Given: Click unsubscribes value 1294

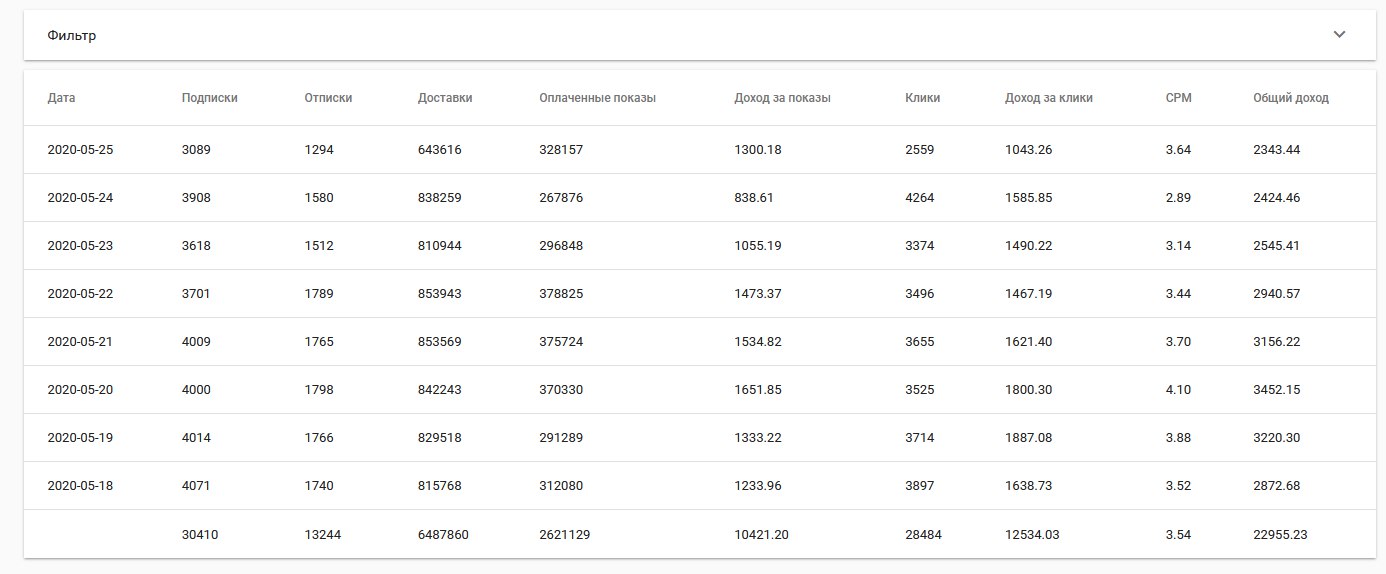Looking at the screenshot, I should [x=319, y=150].
